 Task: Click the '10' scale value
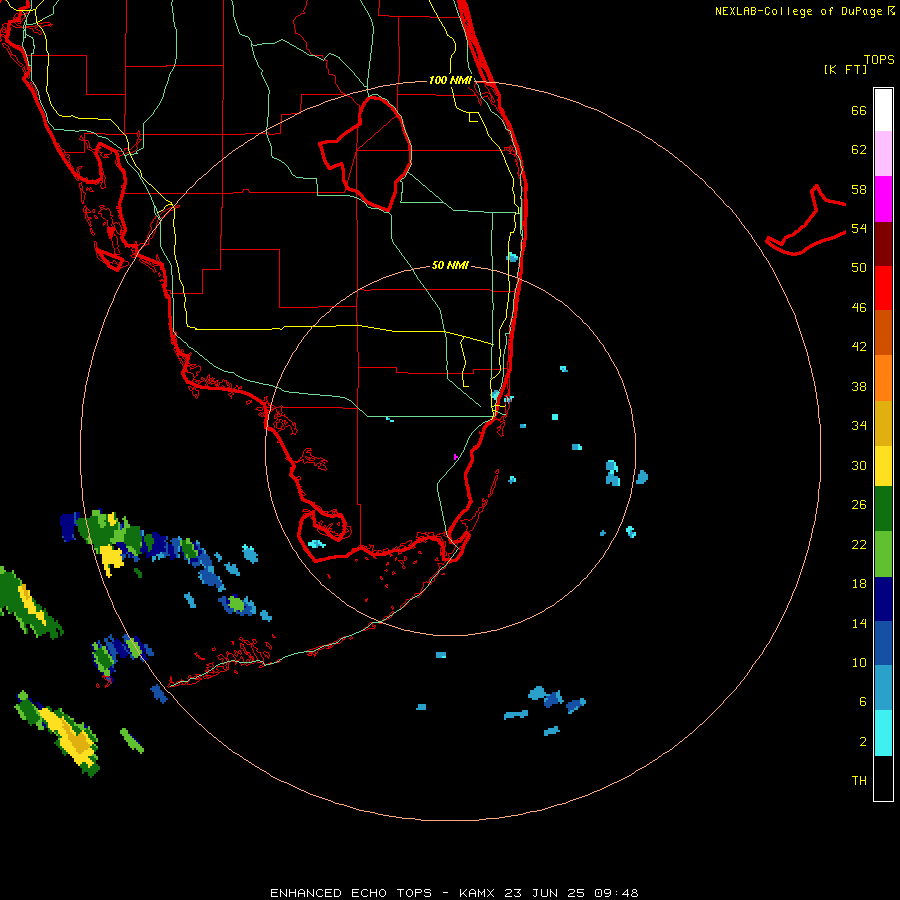pos(859,662)
